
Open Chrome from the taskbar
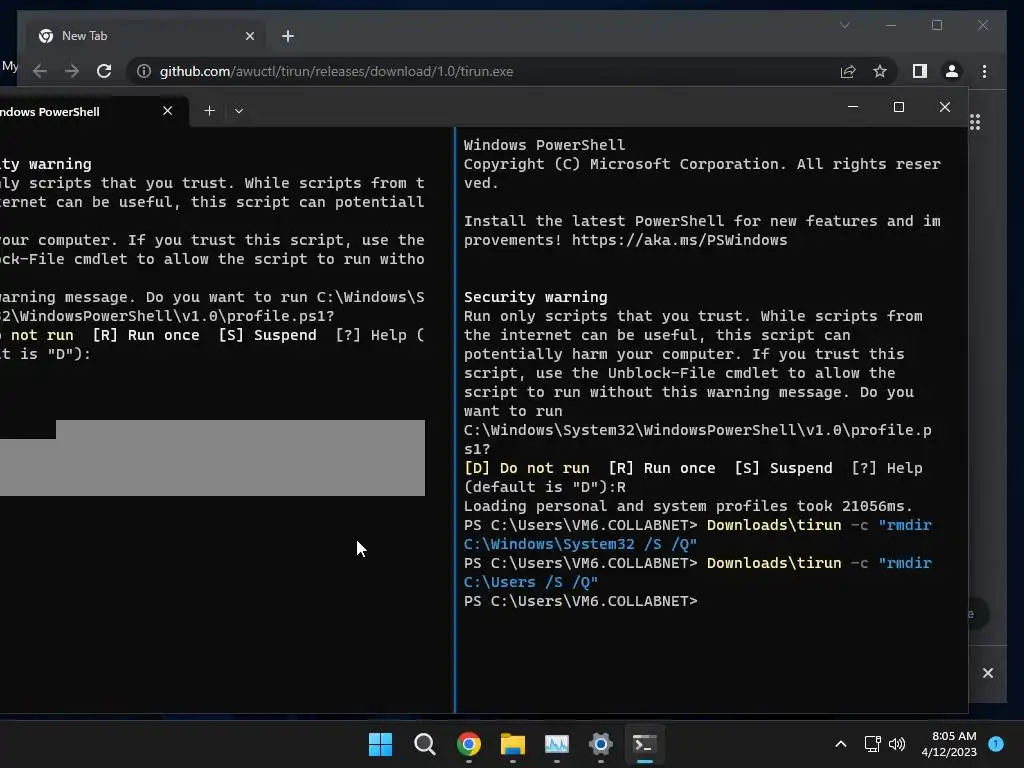[x=468, y=744]
